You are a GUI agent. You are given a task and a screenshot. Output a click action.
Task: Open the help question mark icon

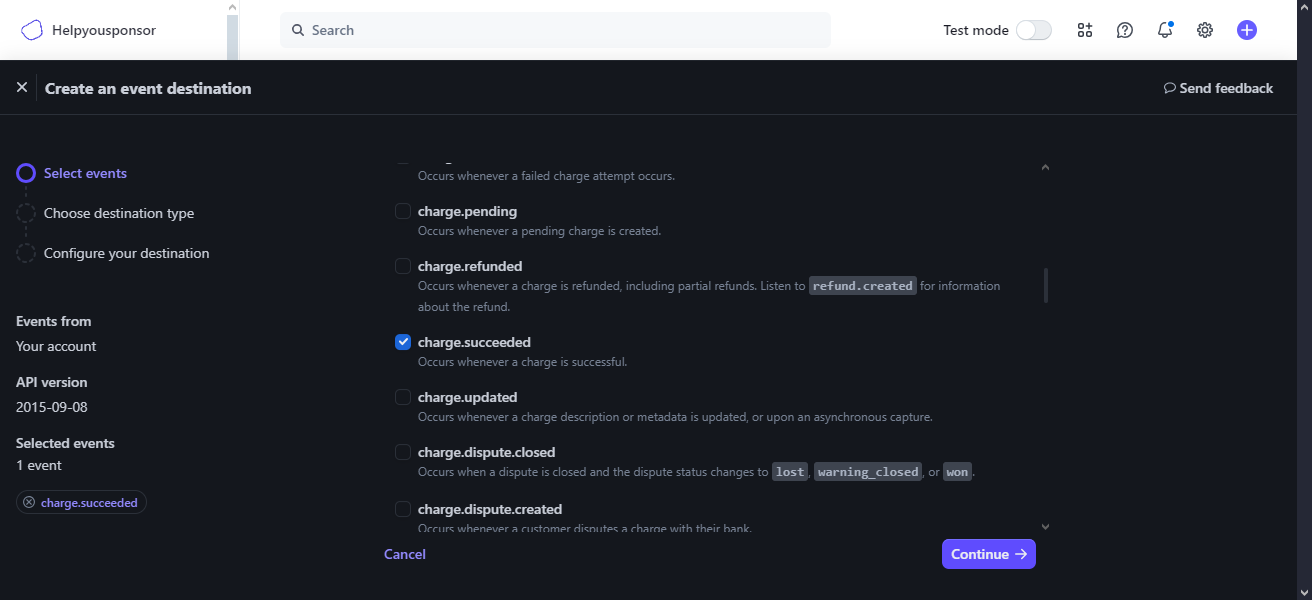pyautogui.click(x=1125, y=30)
